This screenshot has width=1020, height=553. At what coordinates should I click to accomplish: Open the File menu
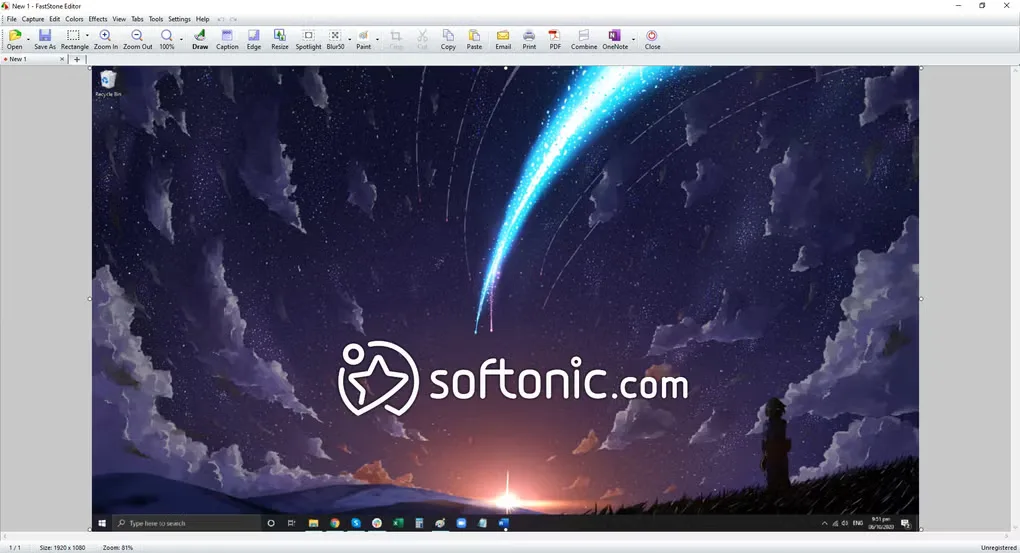pos(12,20)
